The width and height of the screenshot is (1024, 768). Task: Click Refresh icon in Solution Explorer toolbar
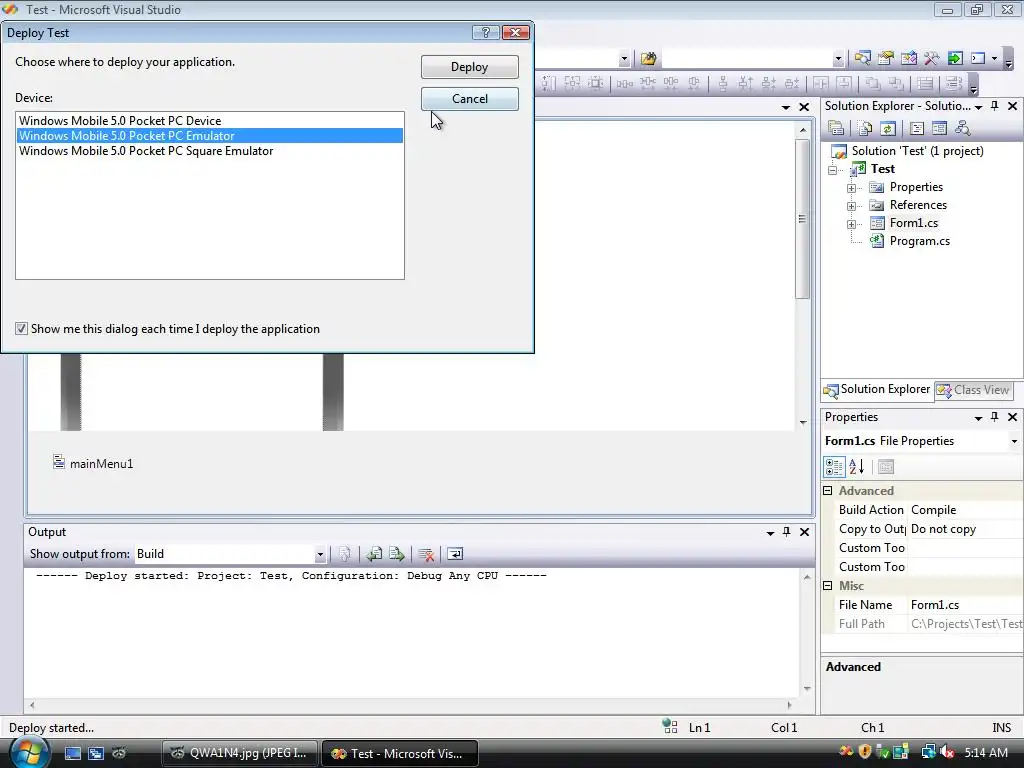point(887,129)
